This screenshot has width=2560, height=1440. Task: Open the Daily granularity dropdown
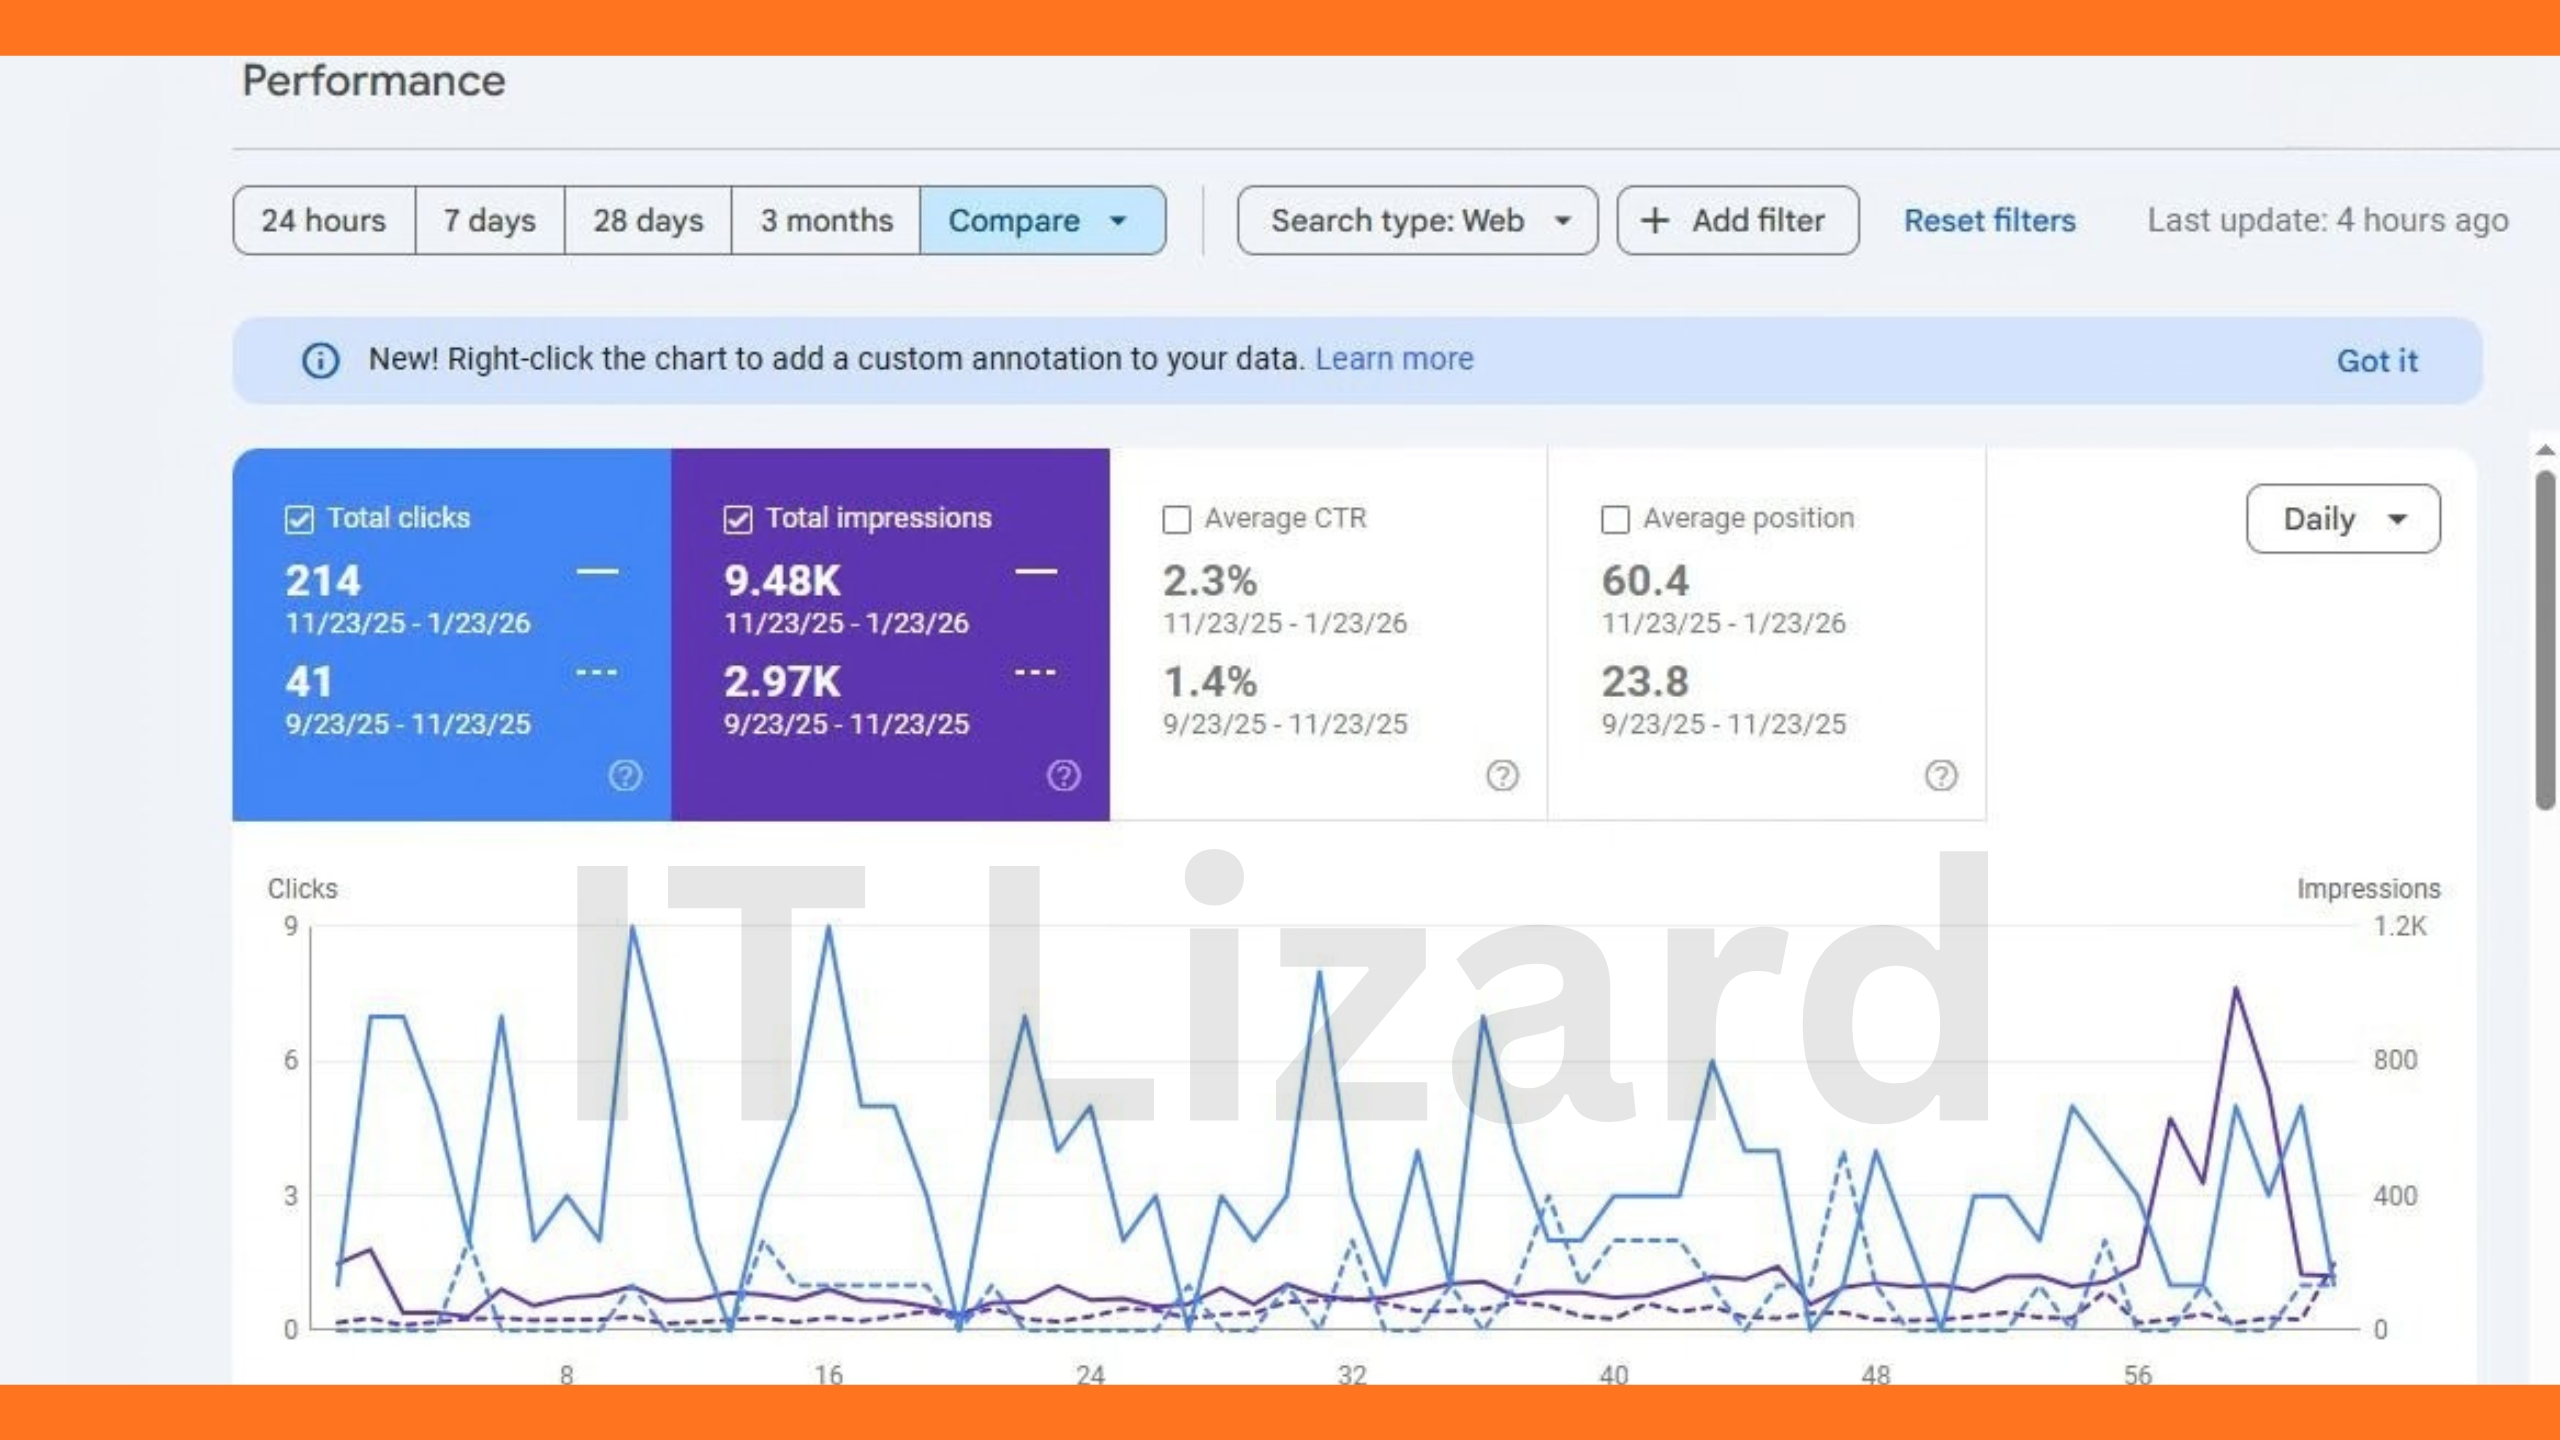click(2342, 519)
